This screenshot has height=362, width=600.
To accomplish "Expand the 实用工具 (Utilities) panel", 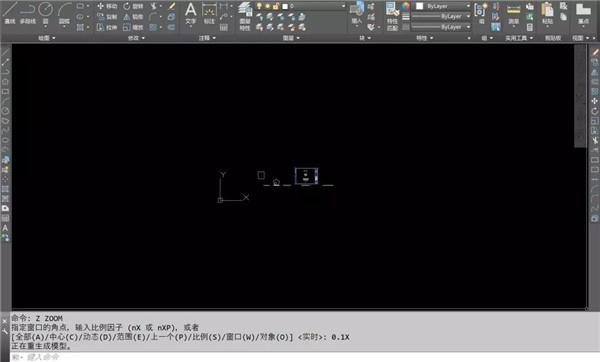I will tap(519, 38).
